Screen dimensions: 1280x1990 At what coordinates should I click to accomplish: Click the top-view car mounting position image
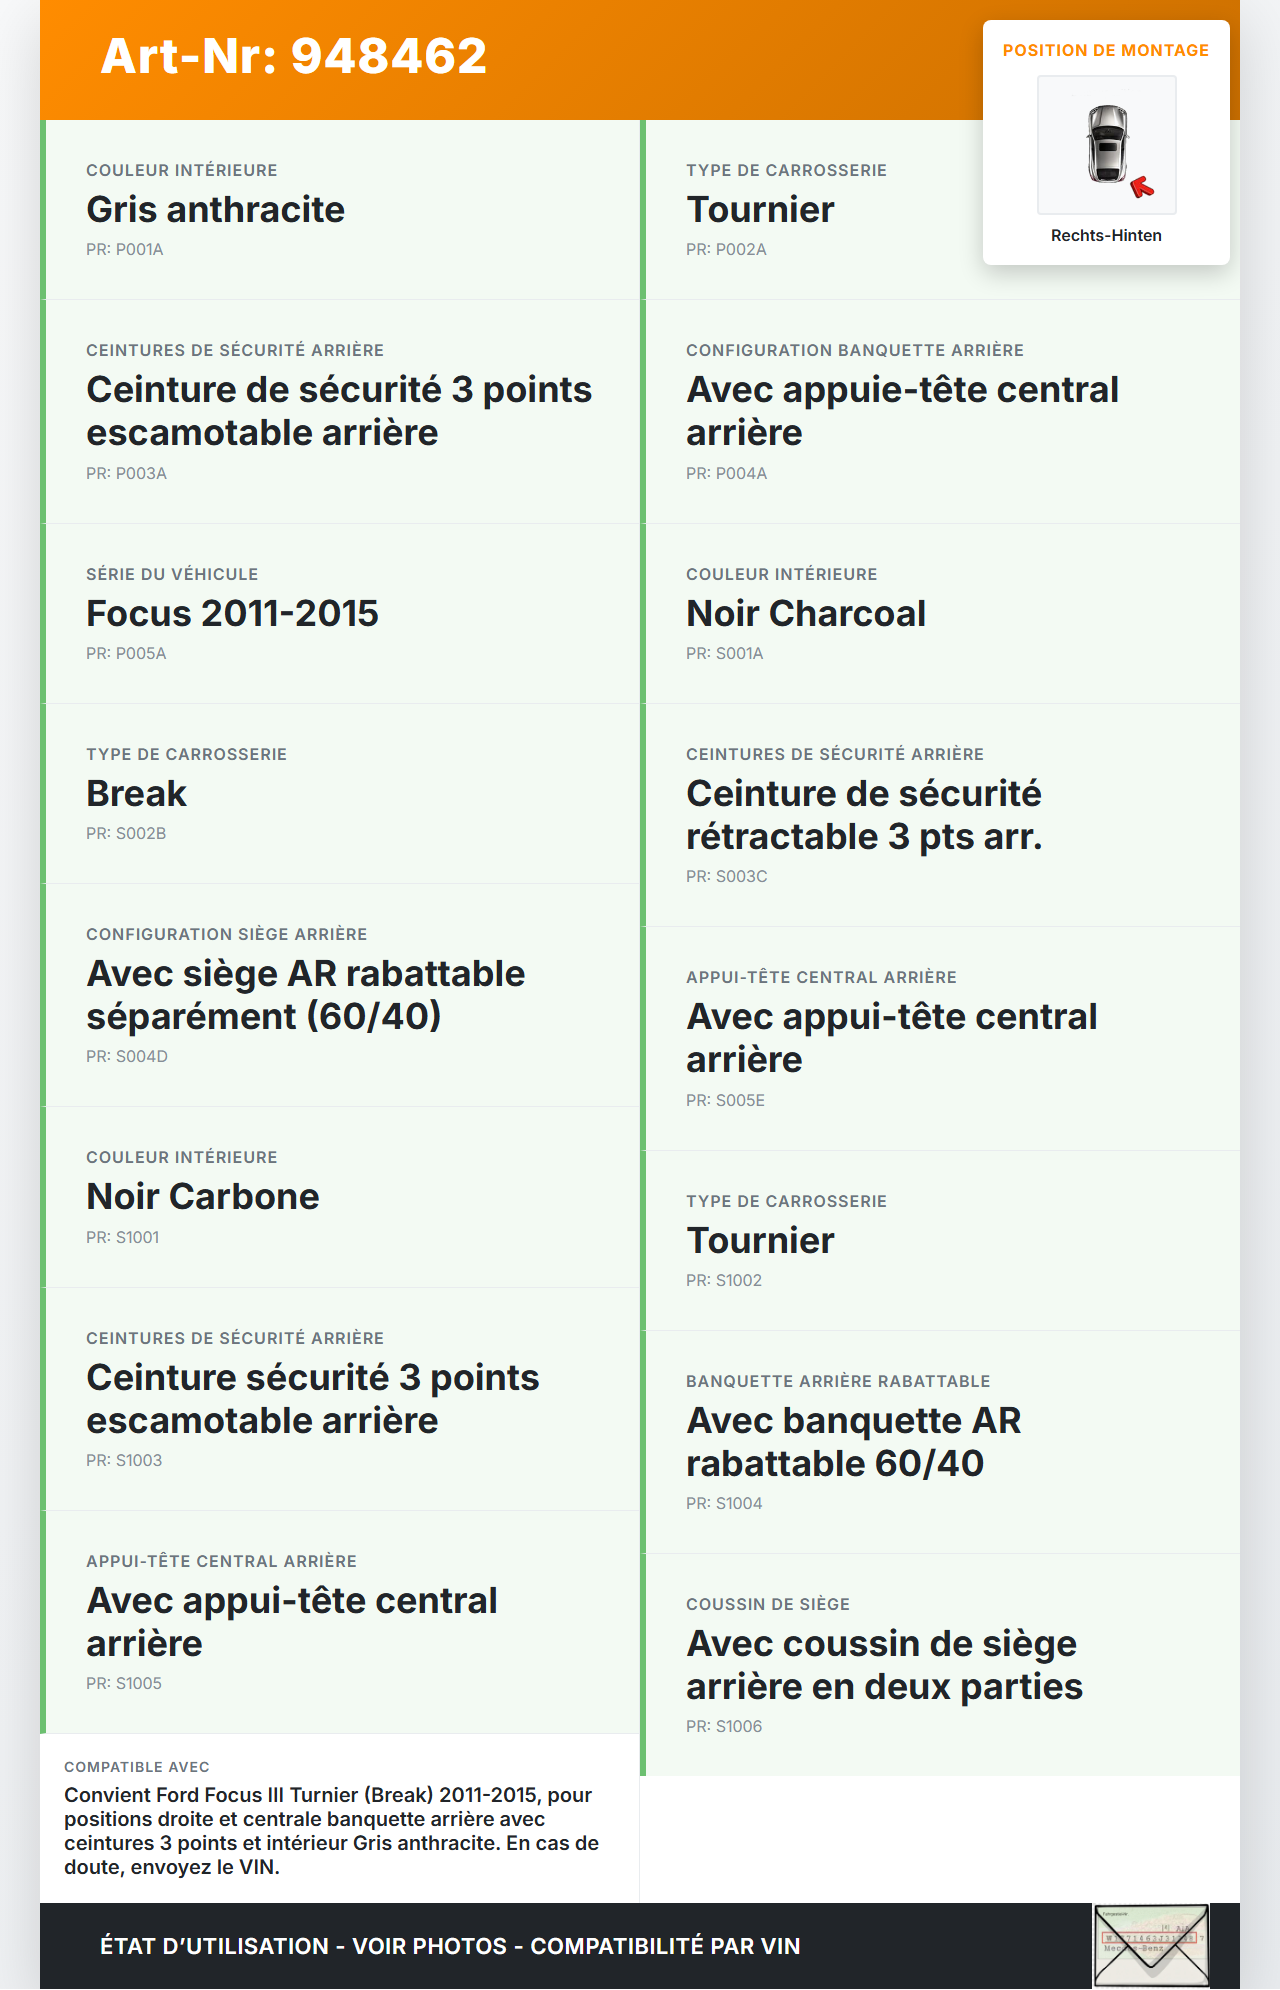point(1107,144)
